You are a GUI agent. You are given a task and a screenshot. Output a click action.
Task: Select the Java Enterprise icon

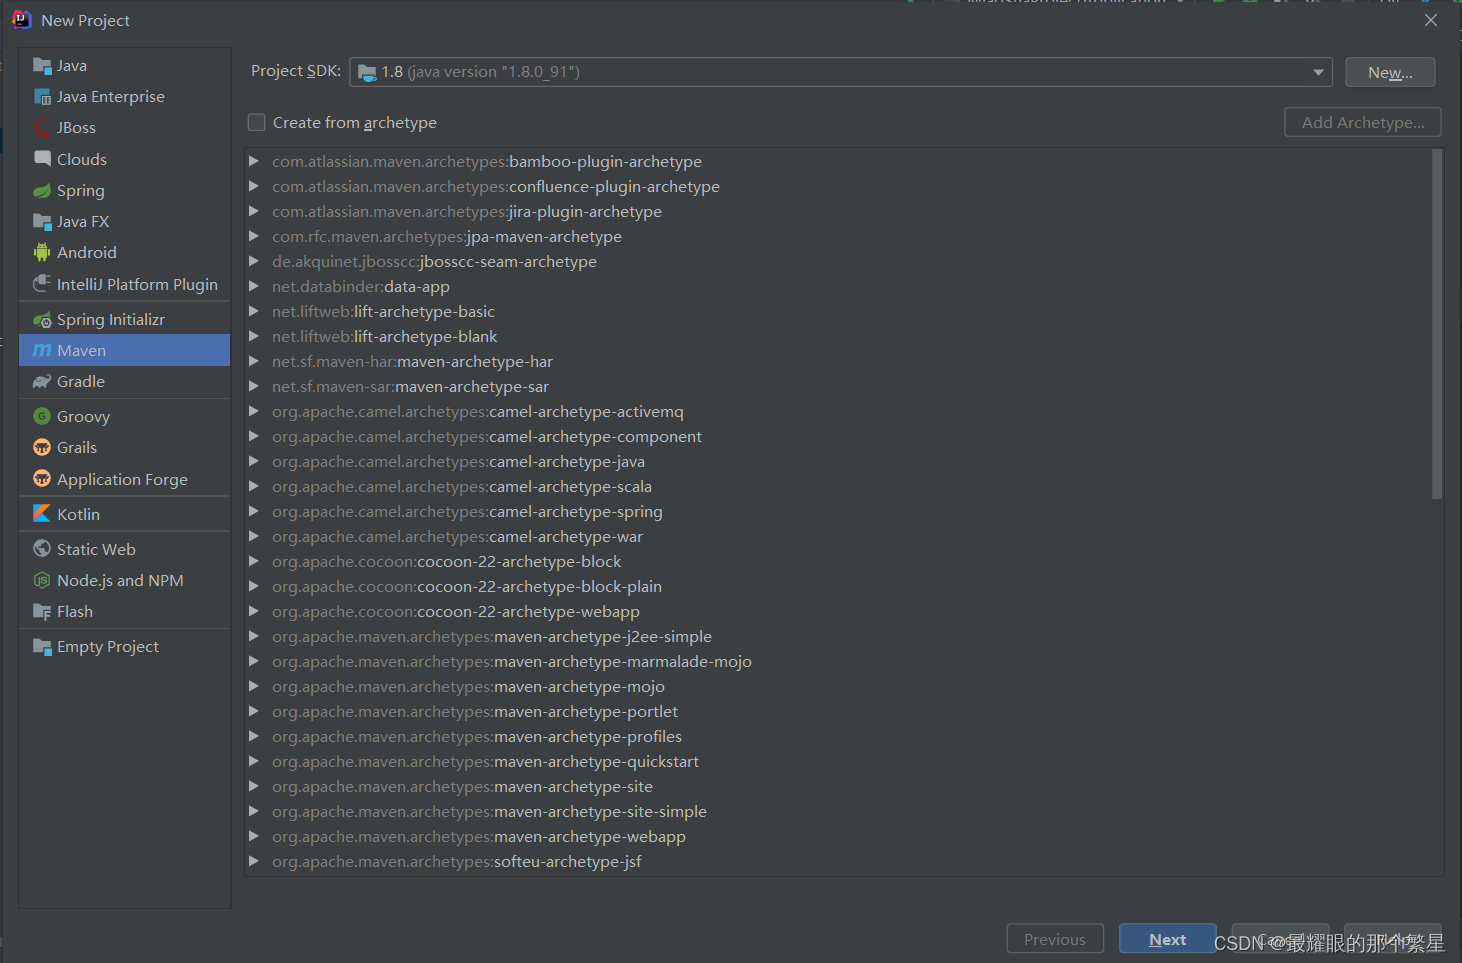pos(42,97)
